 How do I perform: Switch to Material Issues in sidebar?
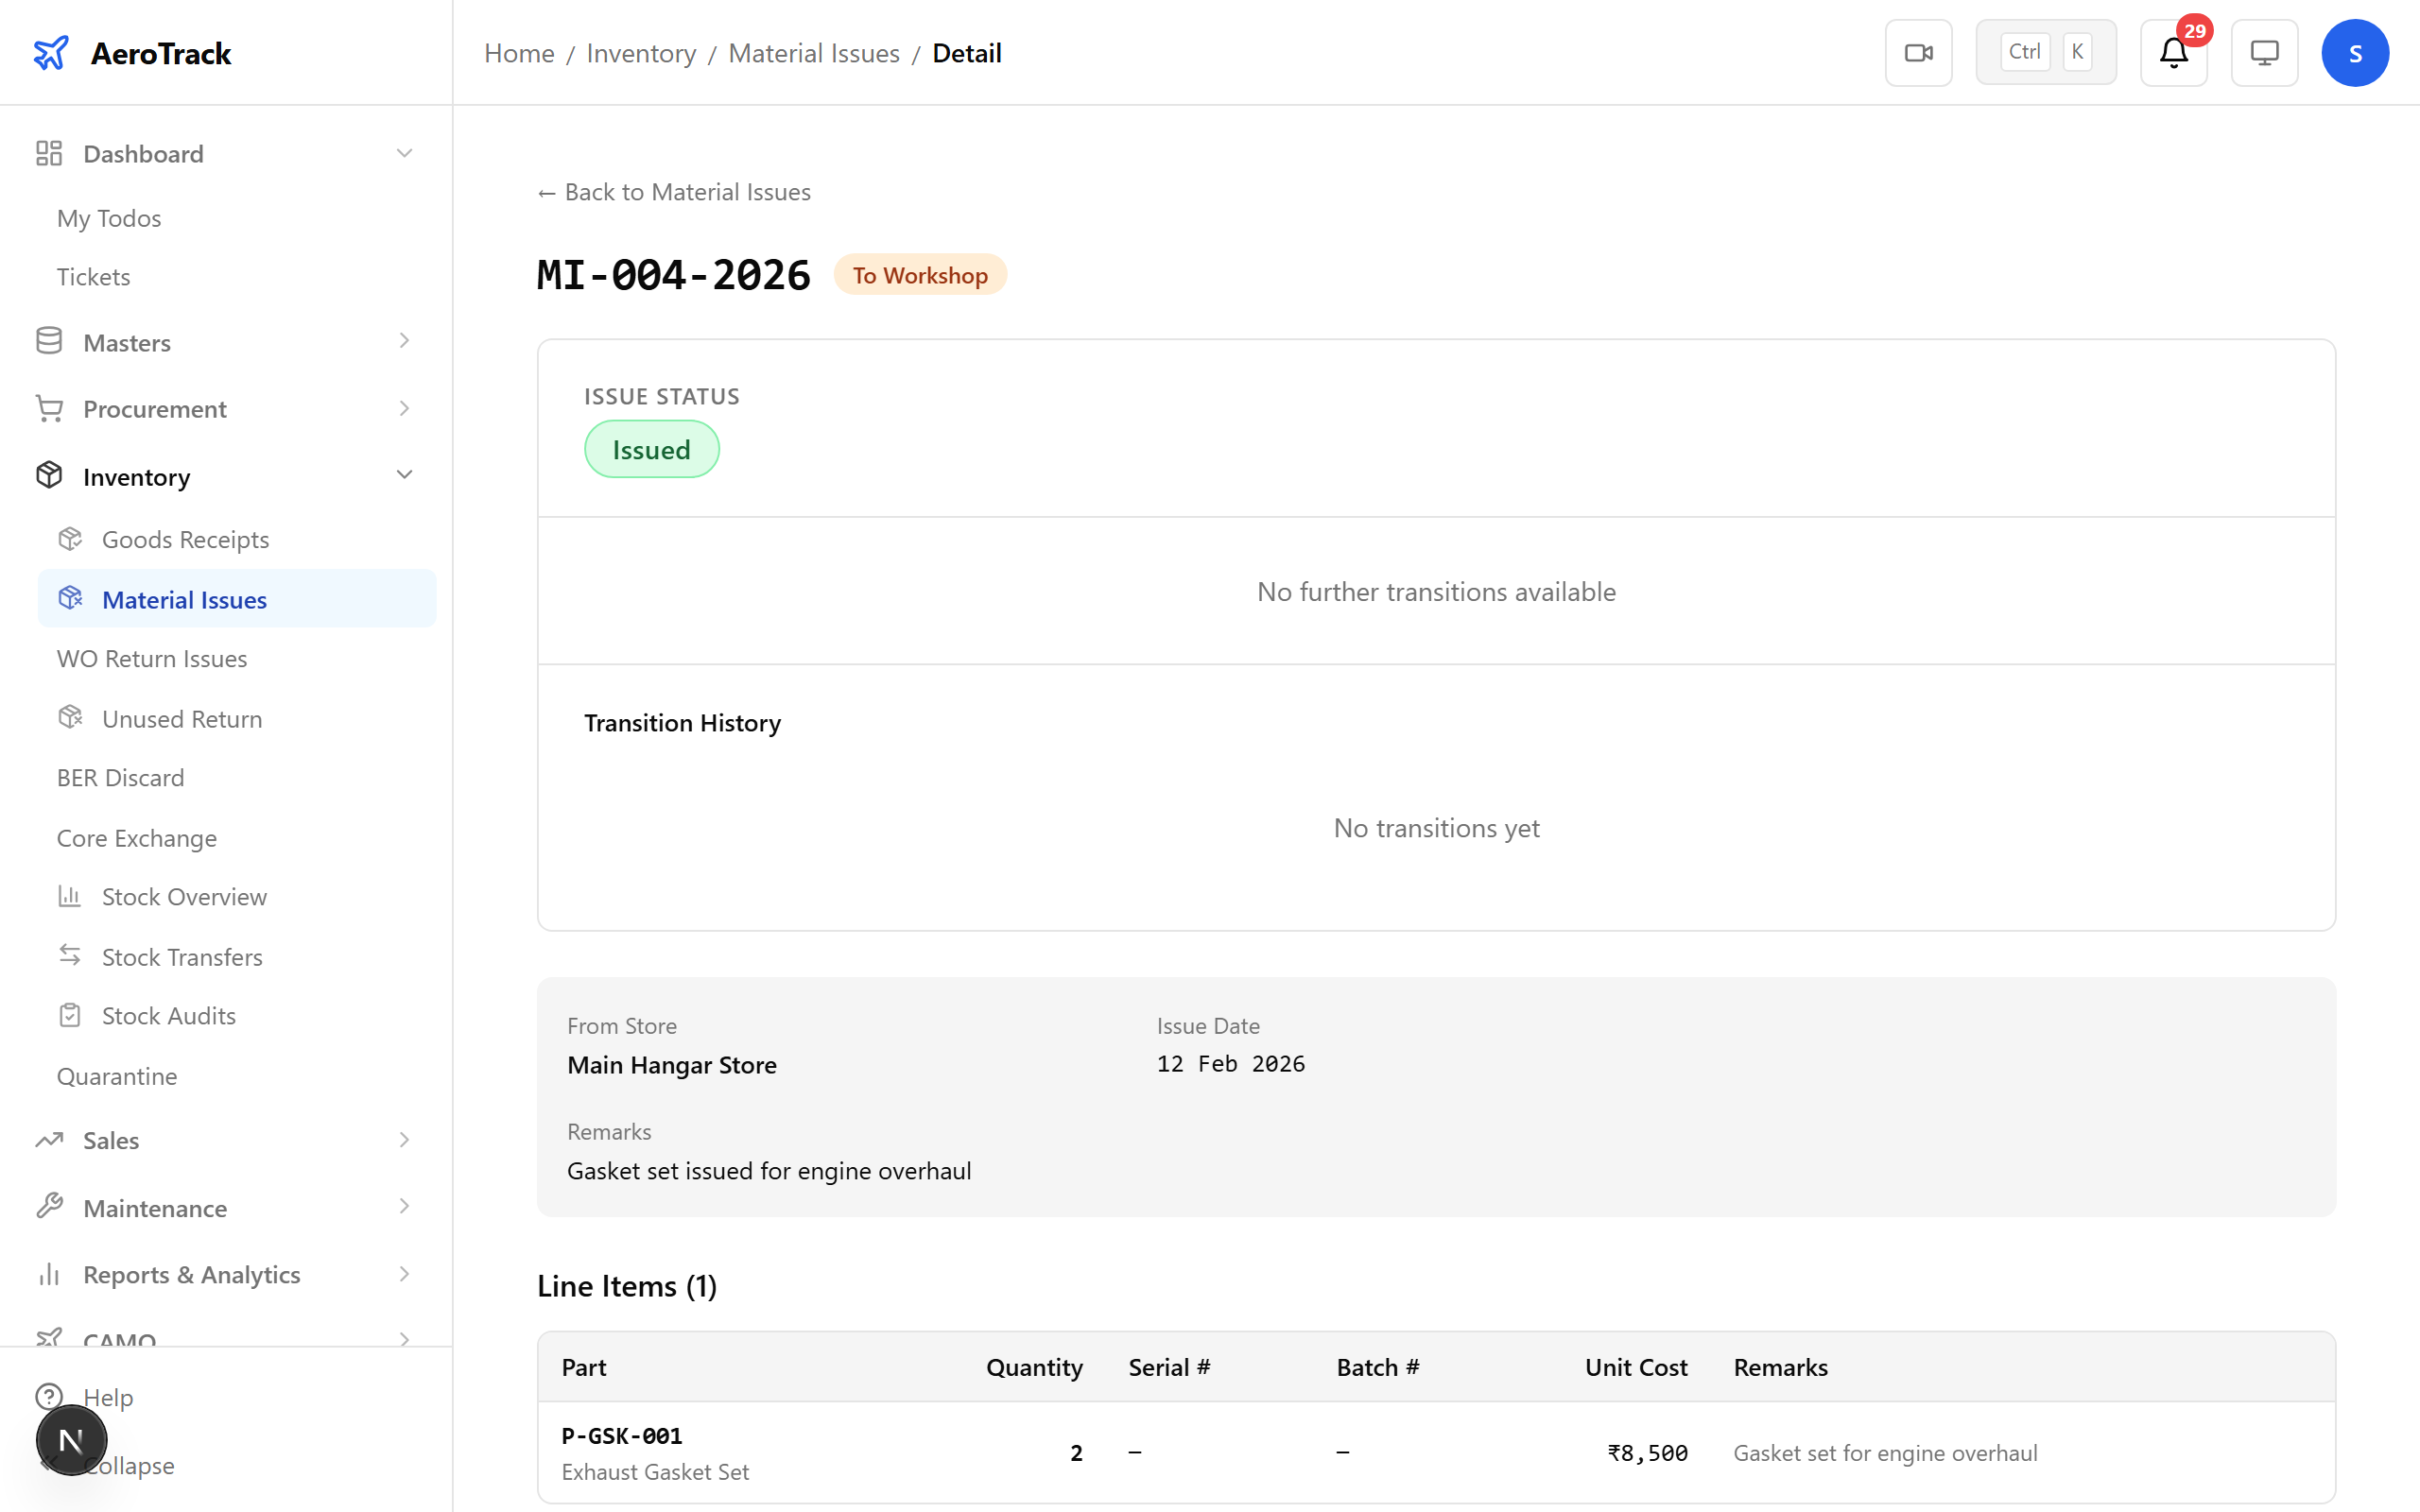(x=184, y=598)
